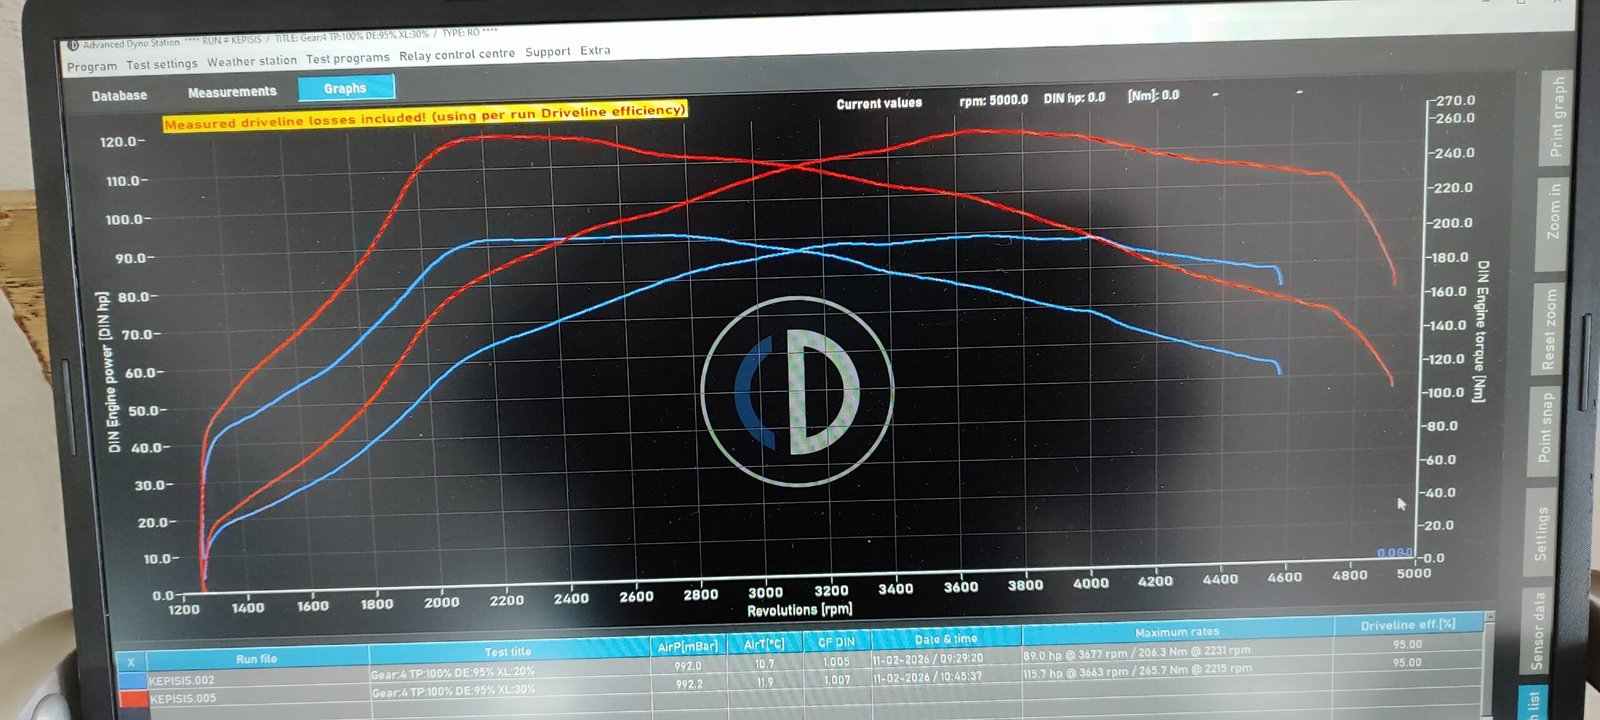This screenshot has height=720, width=1600.
Task: Open the Test programs menu
Action: 347,59
